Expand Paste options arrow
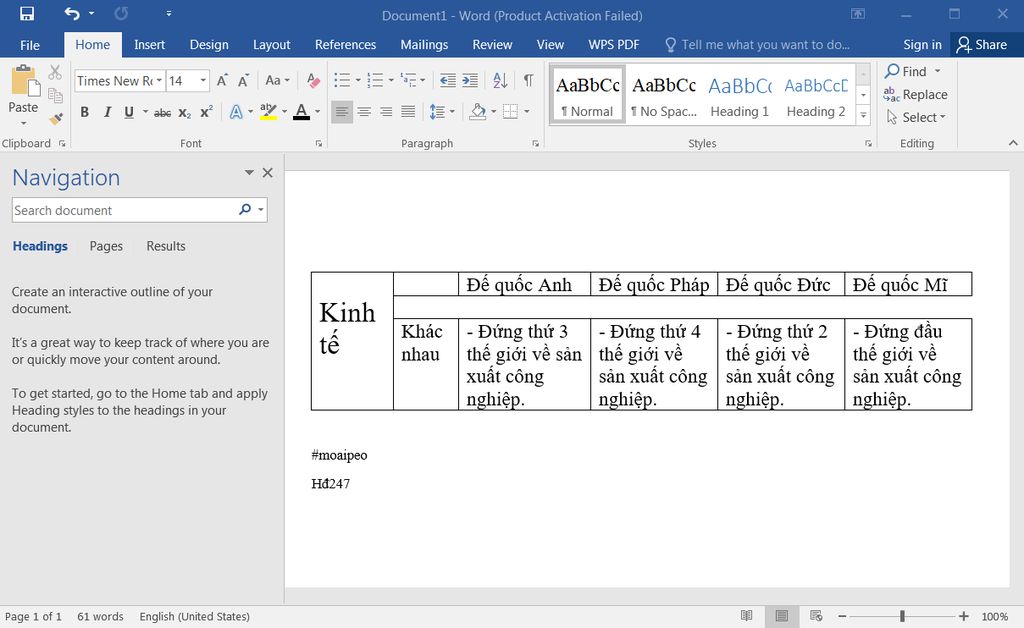 pyautogui.click(x=24, y=123)
